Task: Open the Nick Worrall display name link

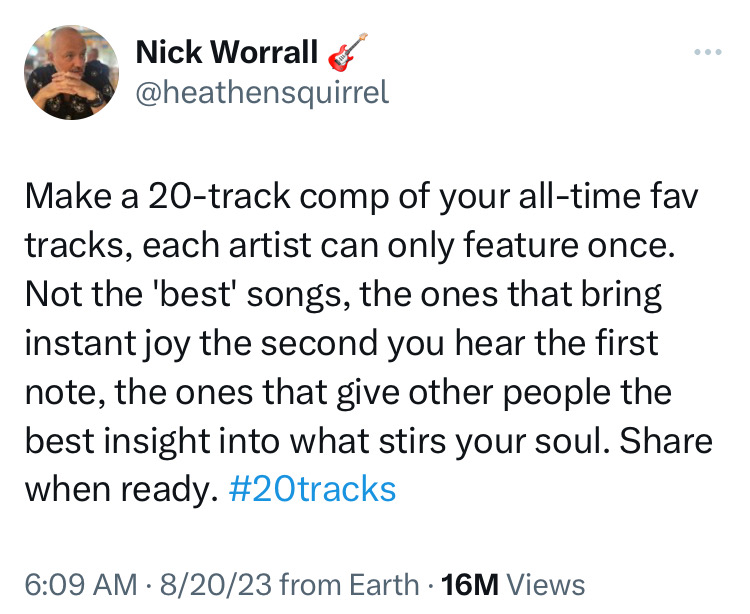Action: (x=225, y=52)
